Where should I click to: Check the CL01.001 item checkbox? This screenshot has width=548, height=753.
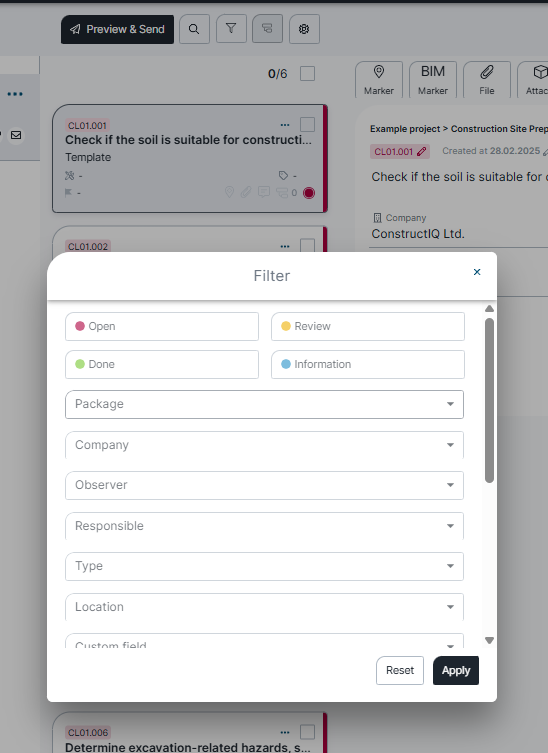tap(307, 125)
